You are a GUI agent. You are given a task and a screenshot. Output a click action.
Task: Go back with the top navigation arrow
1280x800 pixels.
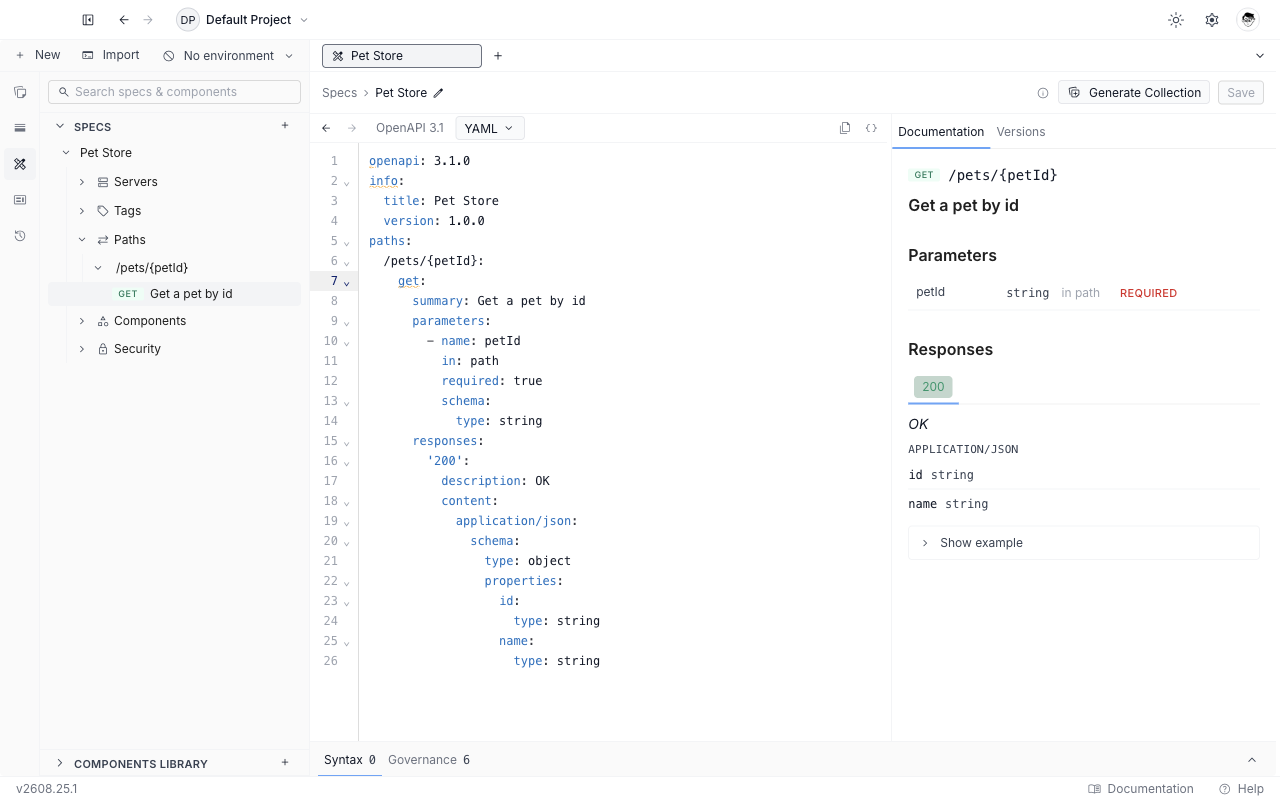coord(124,20)
